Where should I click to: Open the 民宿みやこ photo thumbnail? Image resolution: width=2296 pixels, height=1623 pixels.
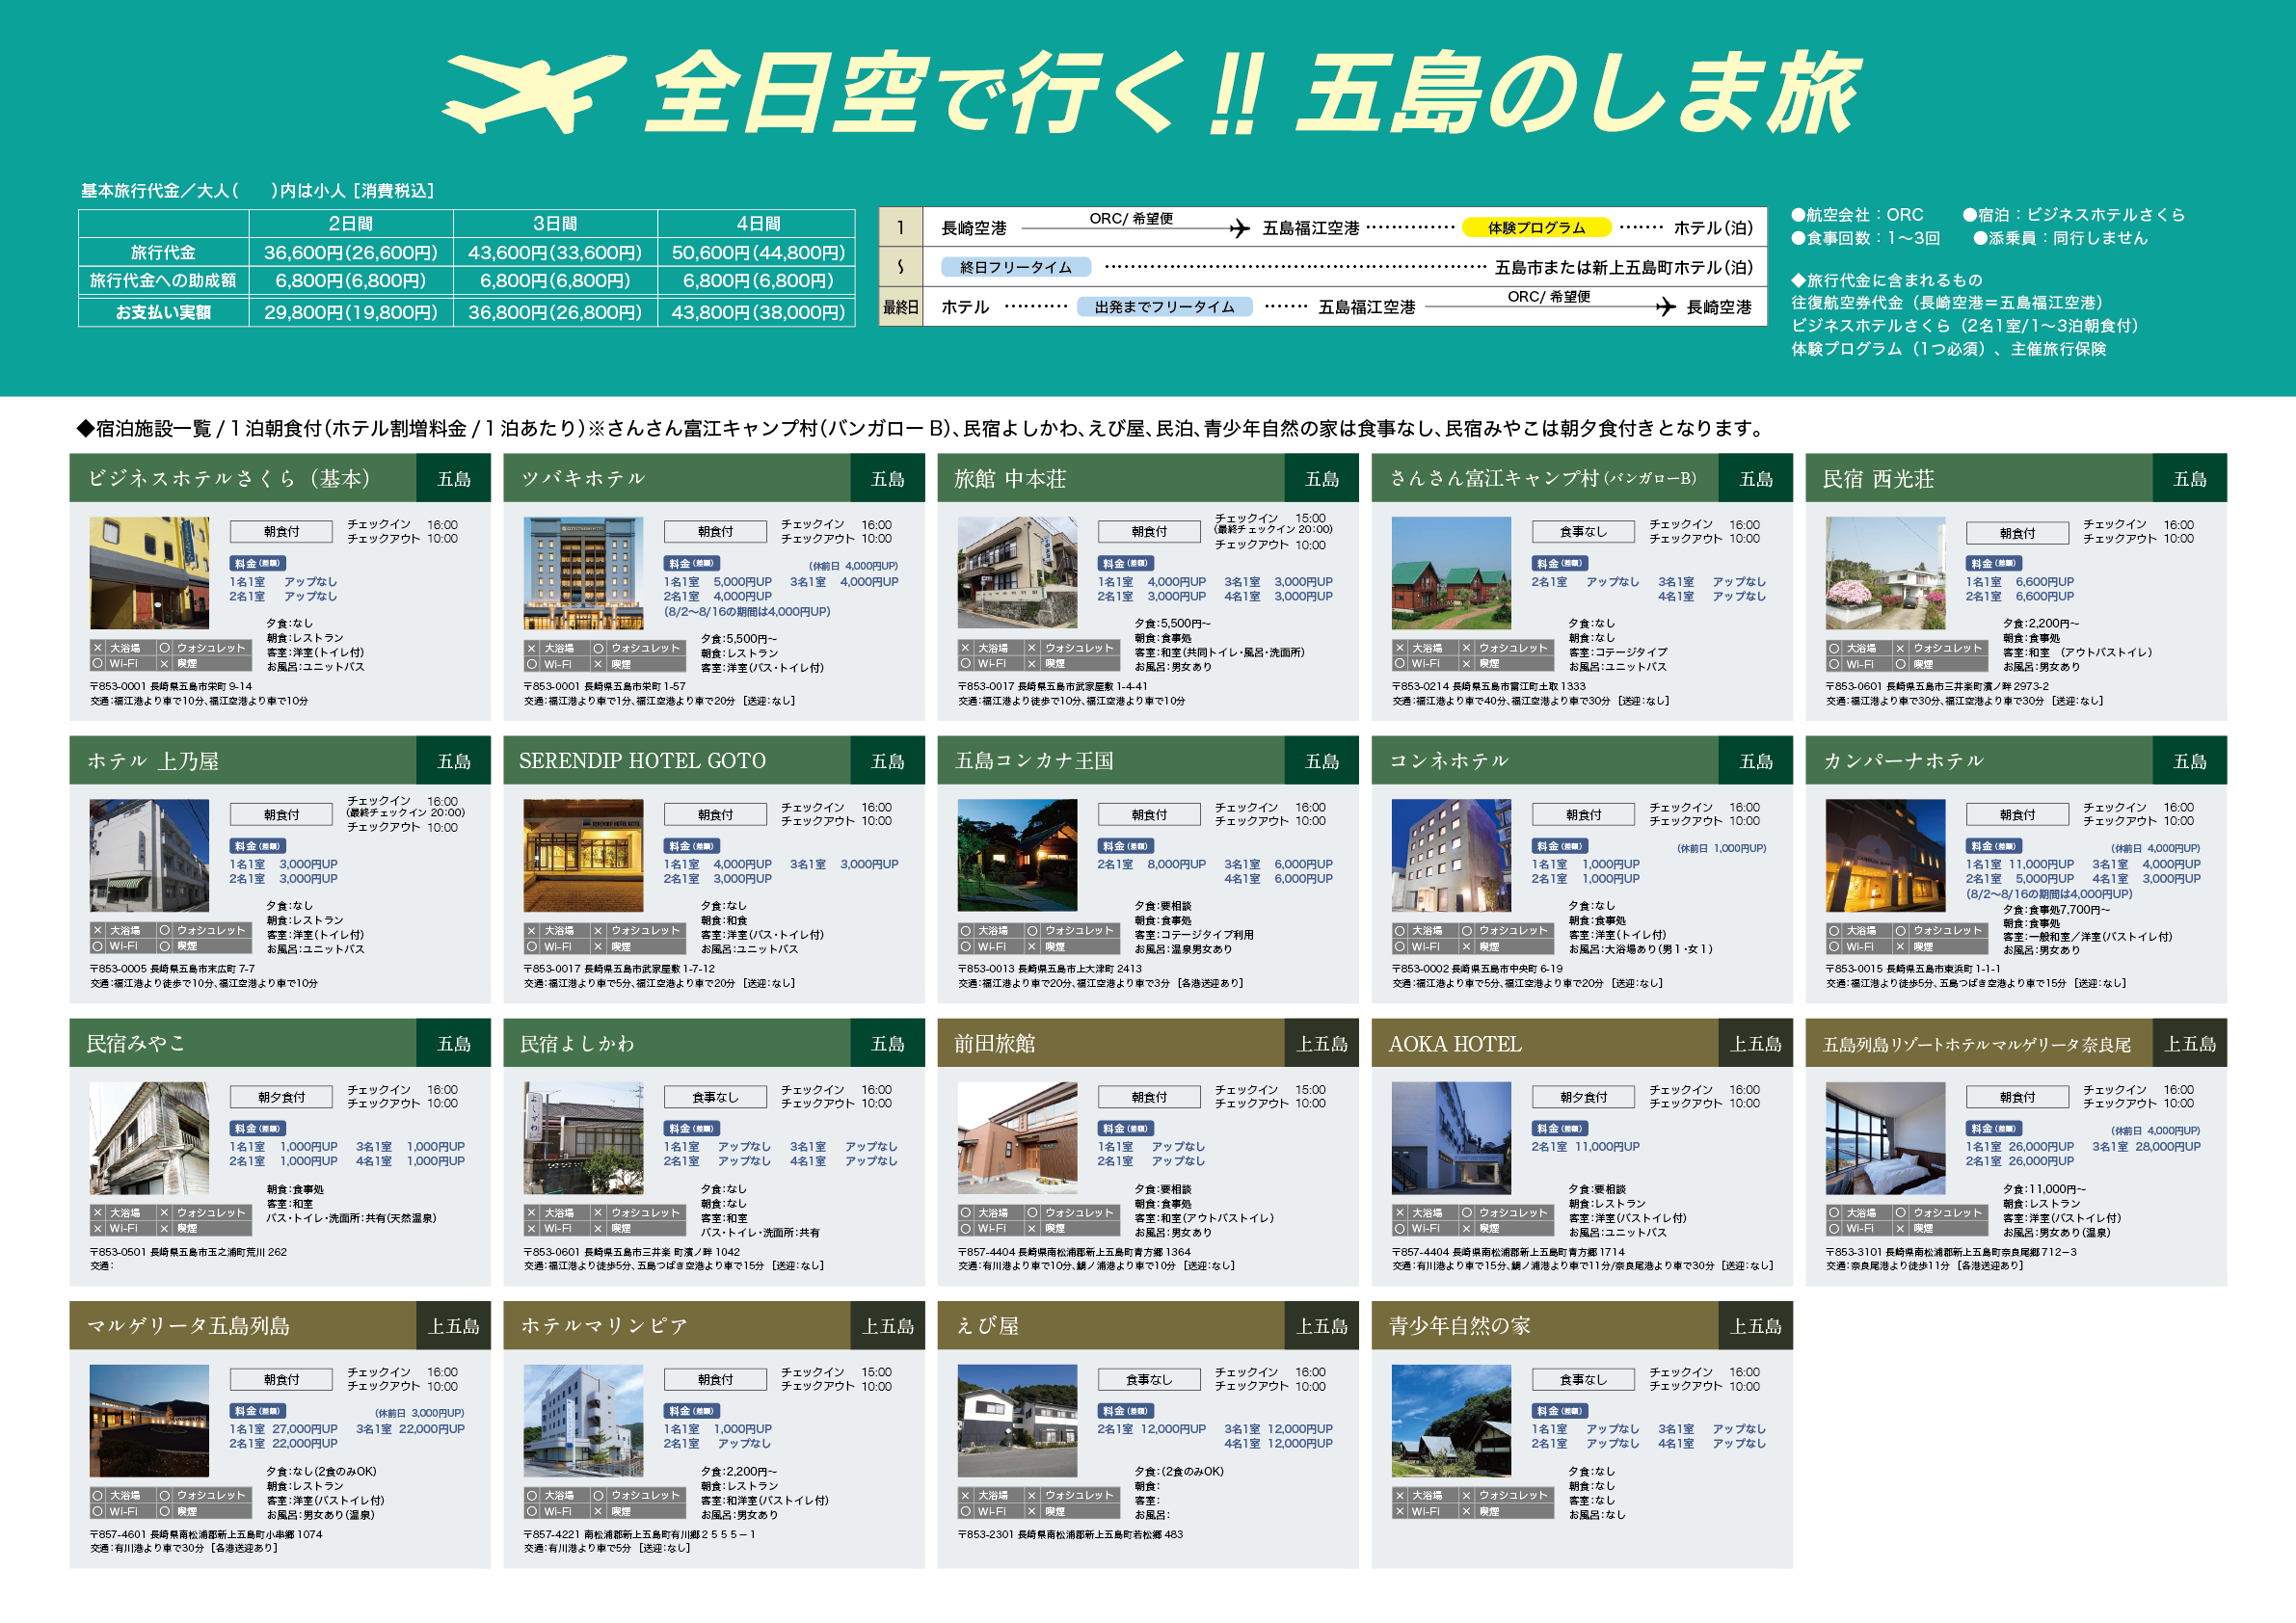pos(149,1138)
